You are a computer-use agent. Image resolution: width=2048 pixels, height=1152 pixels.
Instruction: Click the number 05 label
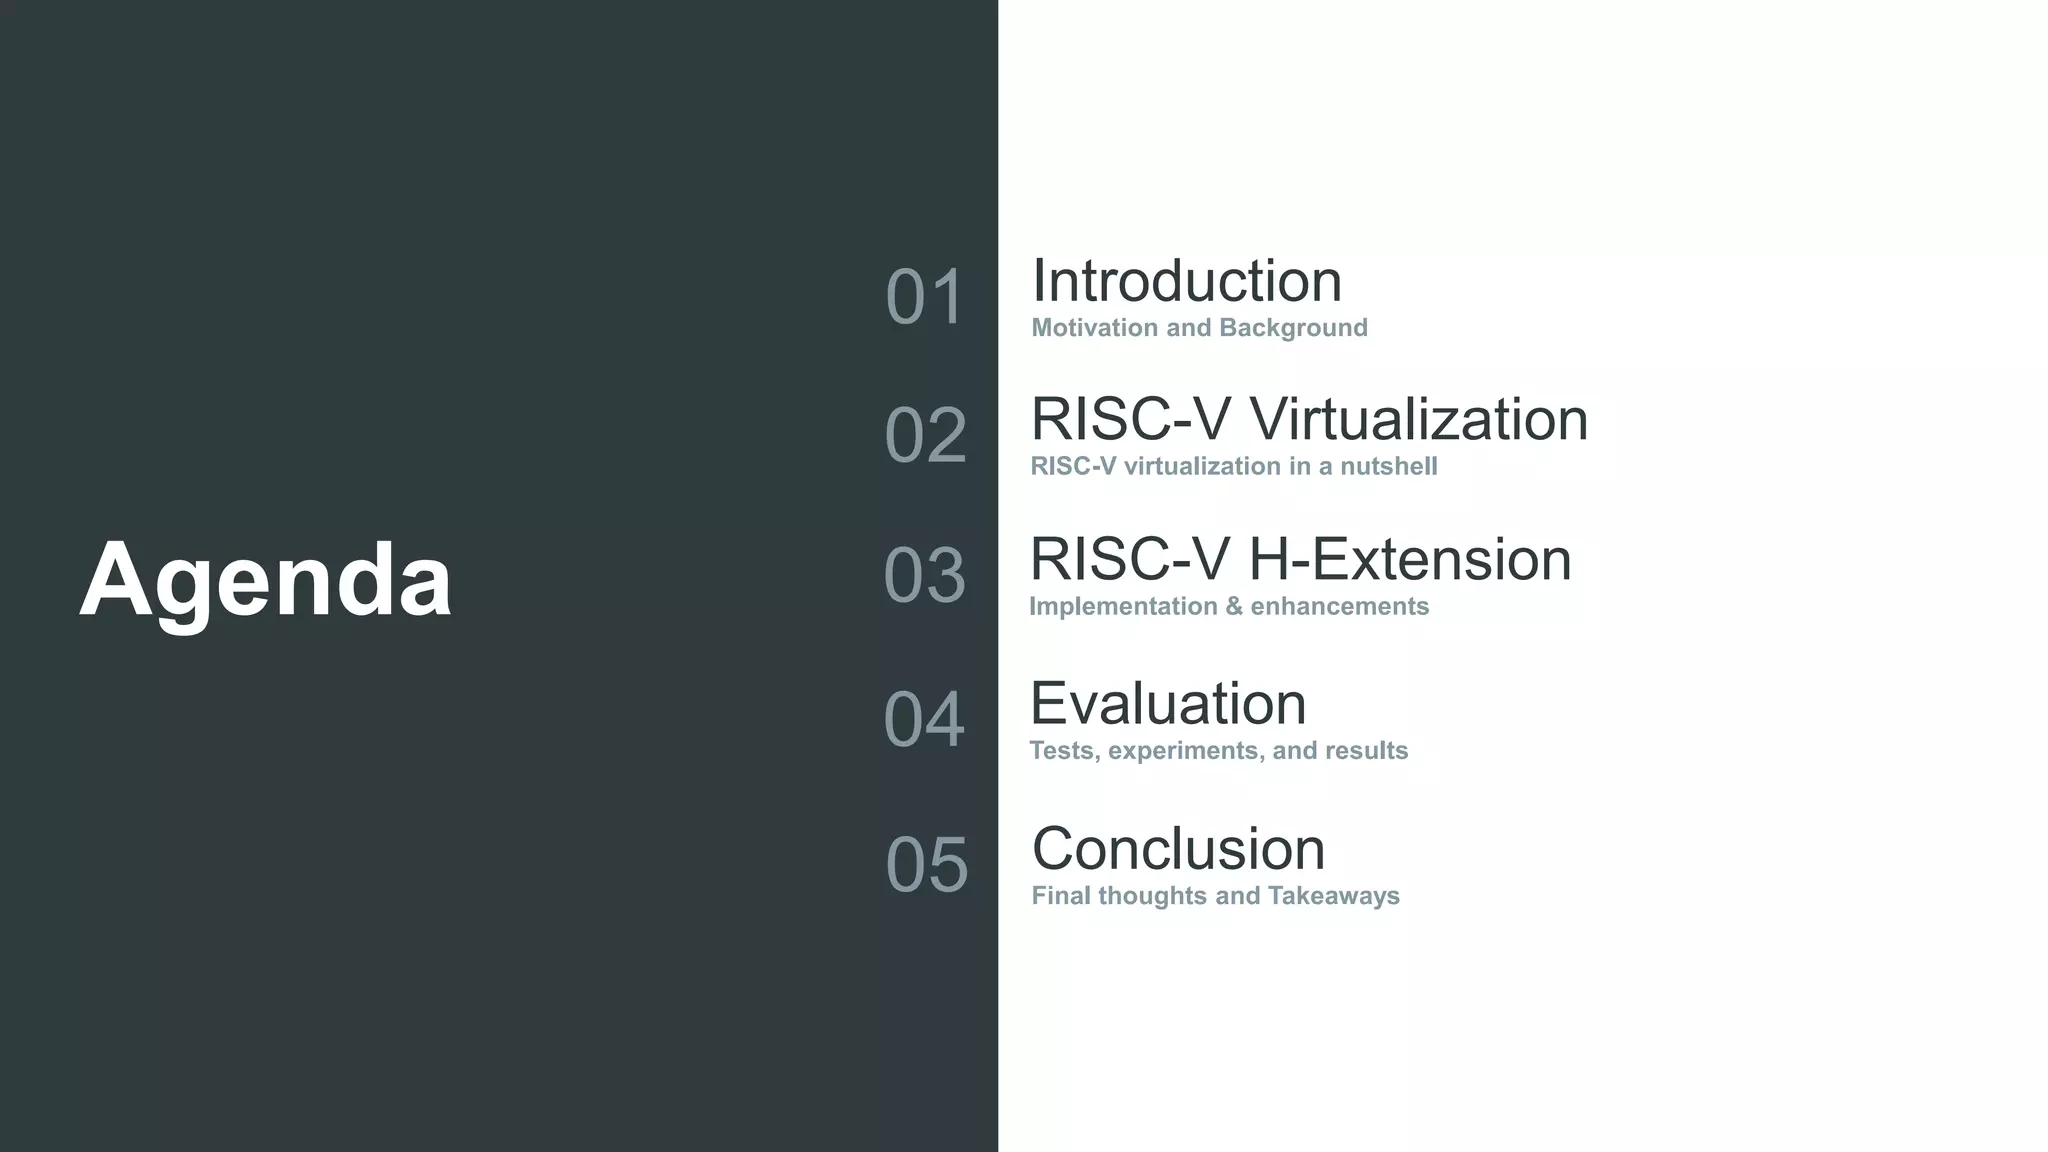pyautogui.click(x=926, y=865)
